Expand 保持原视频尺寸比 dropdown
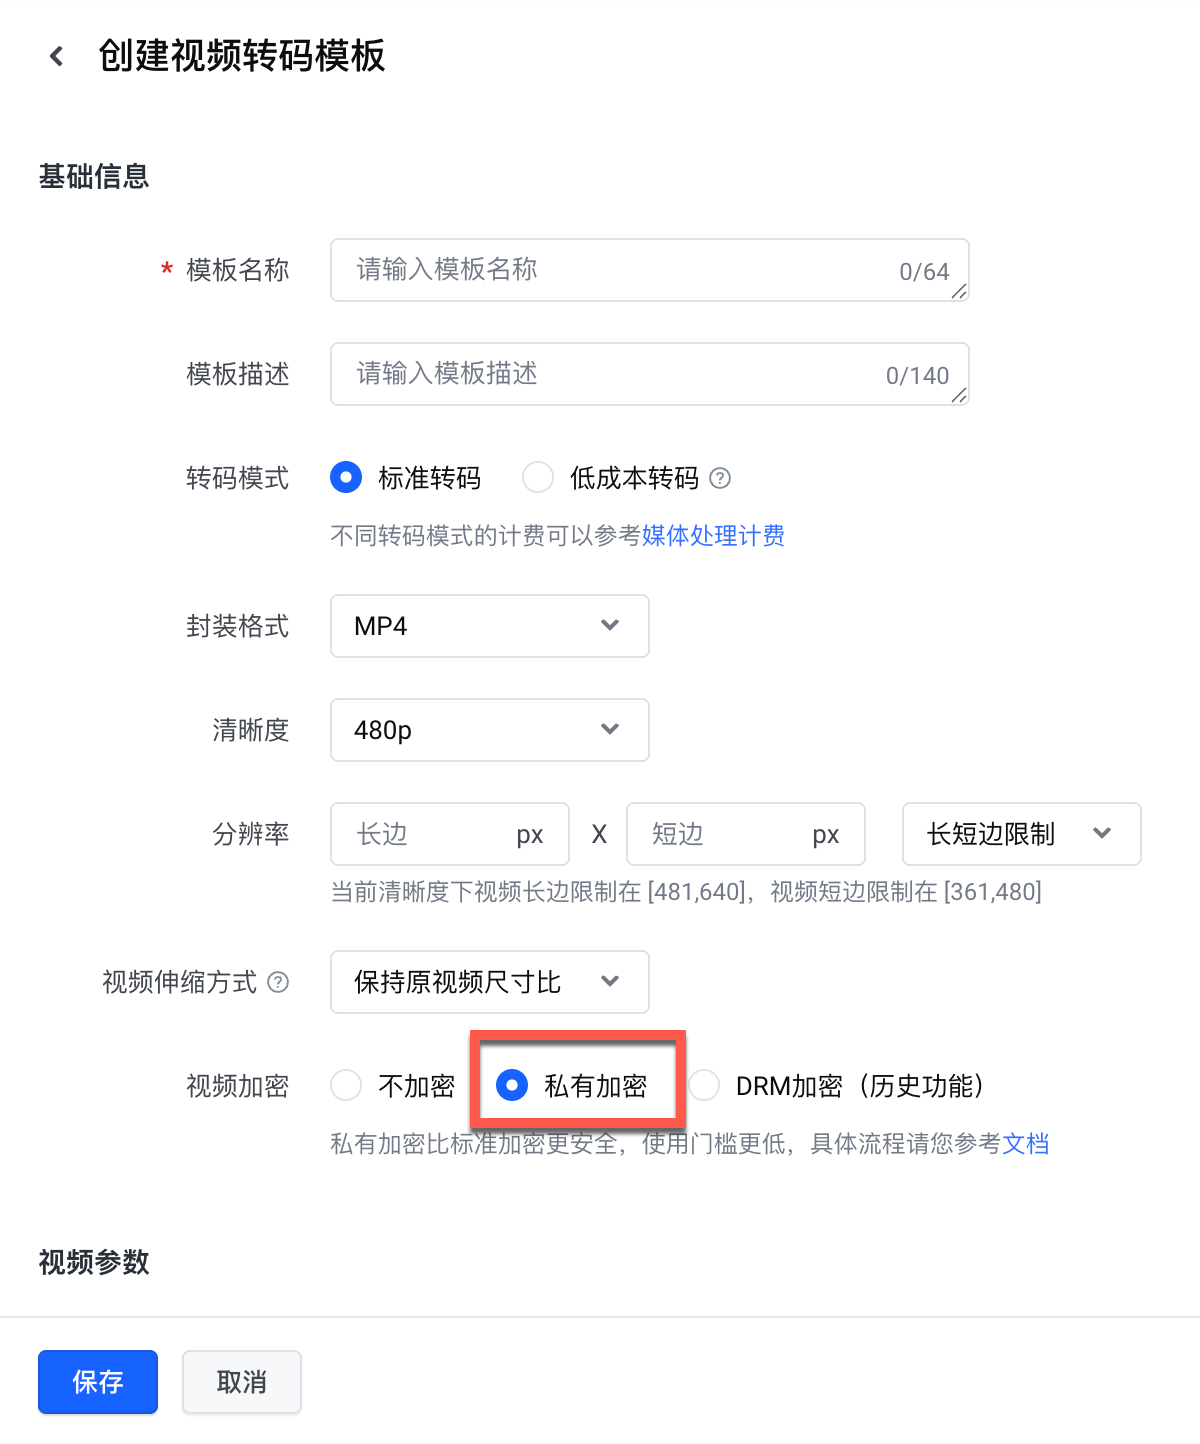The width and height of the screenshot is (1200, 1444). point(490,982)
